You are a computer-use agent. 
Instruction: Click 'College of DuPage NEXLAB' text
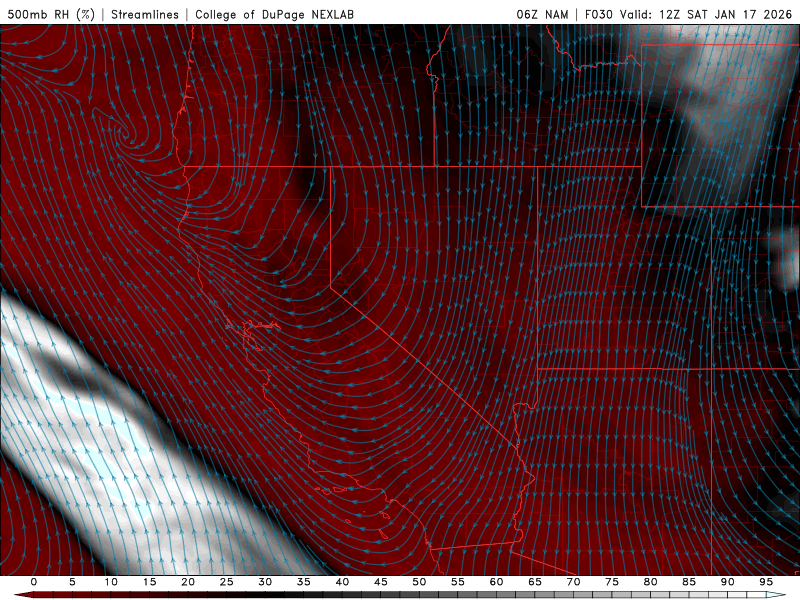point(274,14)
